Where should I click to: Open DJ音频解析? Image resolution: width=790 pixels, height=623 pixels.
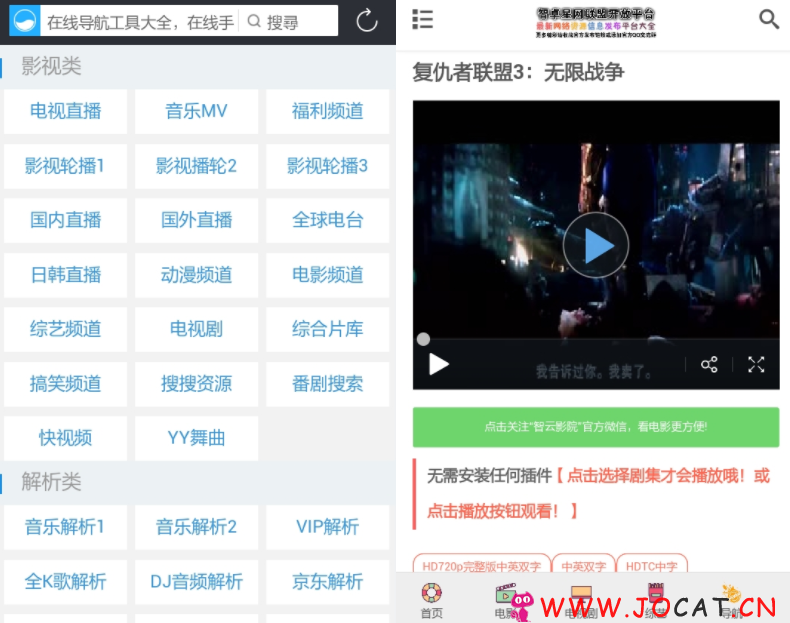(x=196, y=582)
